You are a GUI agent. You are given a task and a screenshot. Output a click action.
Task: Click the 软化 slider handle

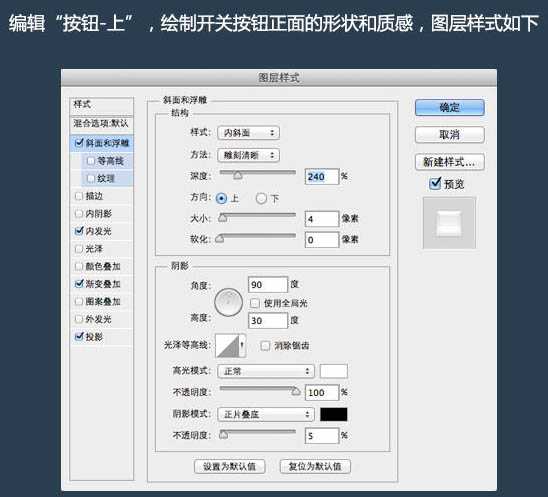click(x=219, y=239)
